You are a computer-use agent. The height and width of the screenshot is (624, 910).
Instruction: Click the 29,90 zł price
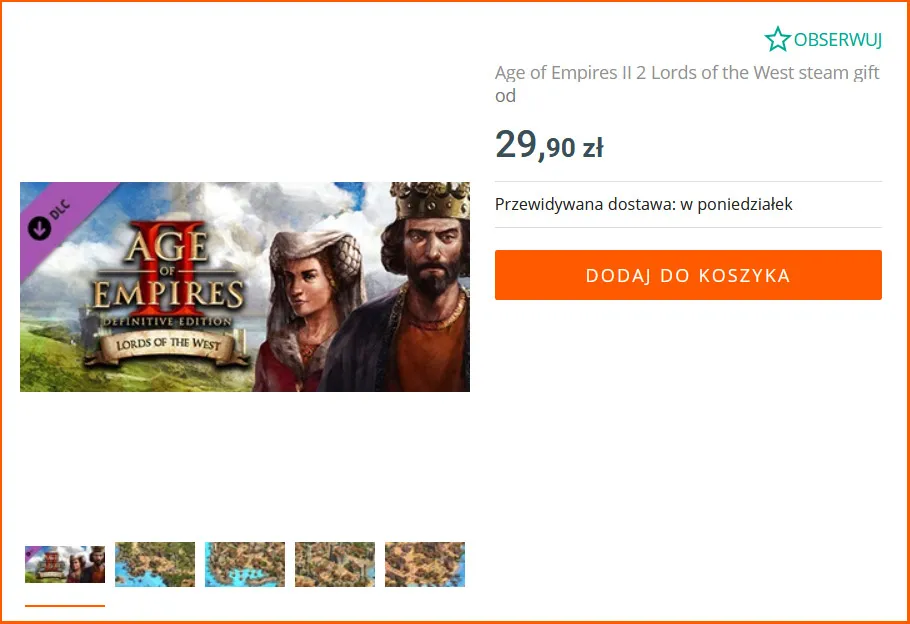pos(549,145)
